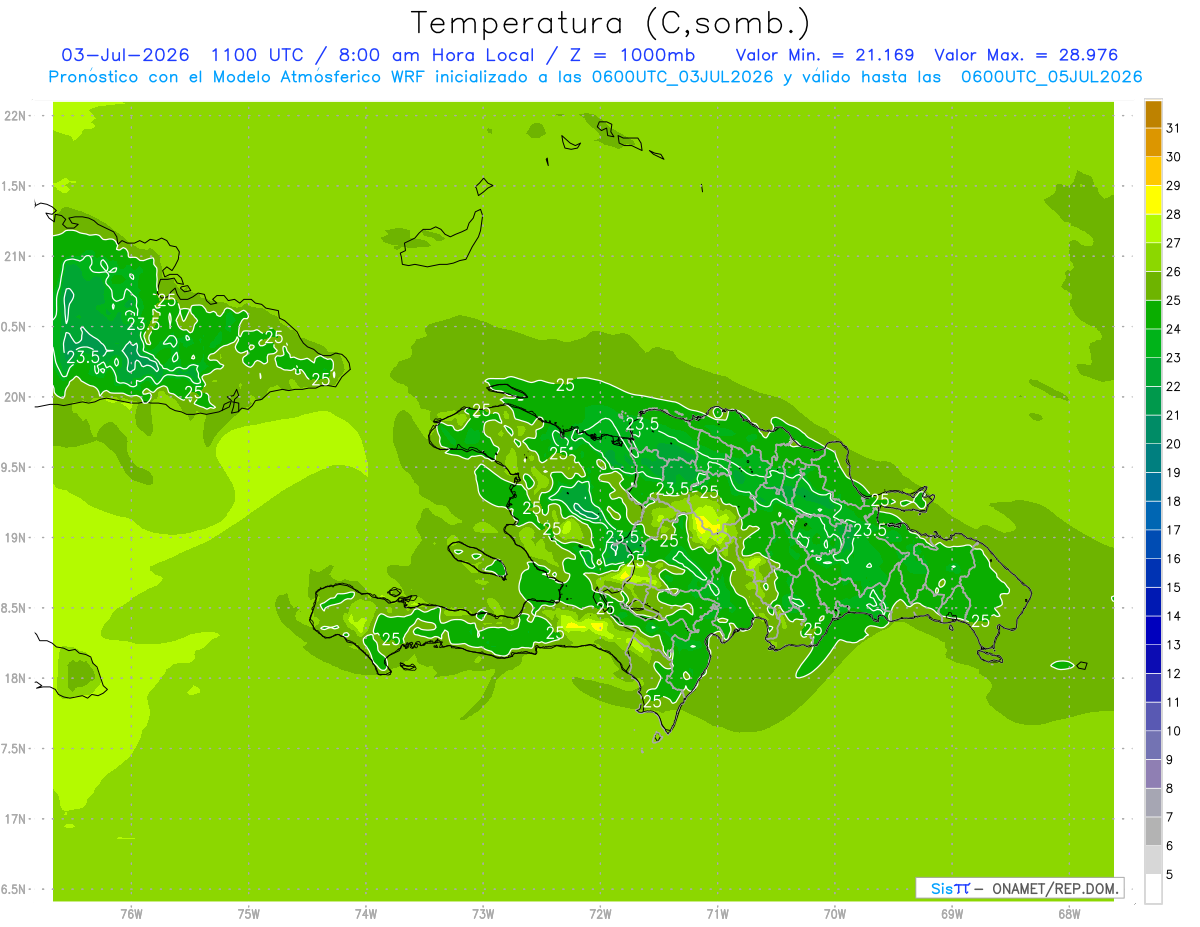Click the '72W' longitude axis label

600,914
